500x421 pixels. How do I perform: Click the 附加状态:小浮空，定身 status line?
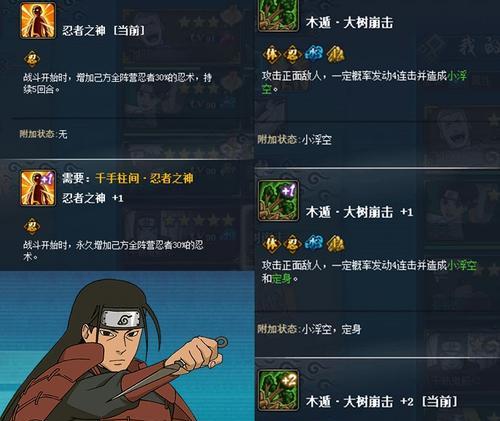point(309,329)
